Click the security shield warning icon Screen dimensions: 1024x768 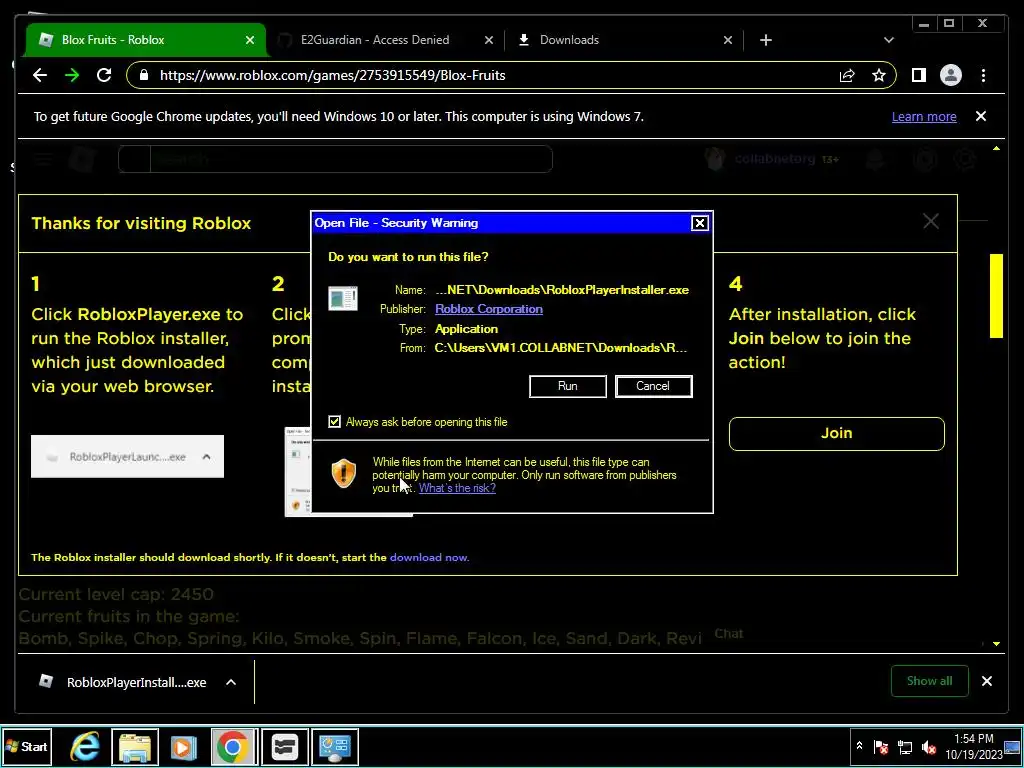click(x=344, y=473)
